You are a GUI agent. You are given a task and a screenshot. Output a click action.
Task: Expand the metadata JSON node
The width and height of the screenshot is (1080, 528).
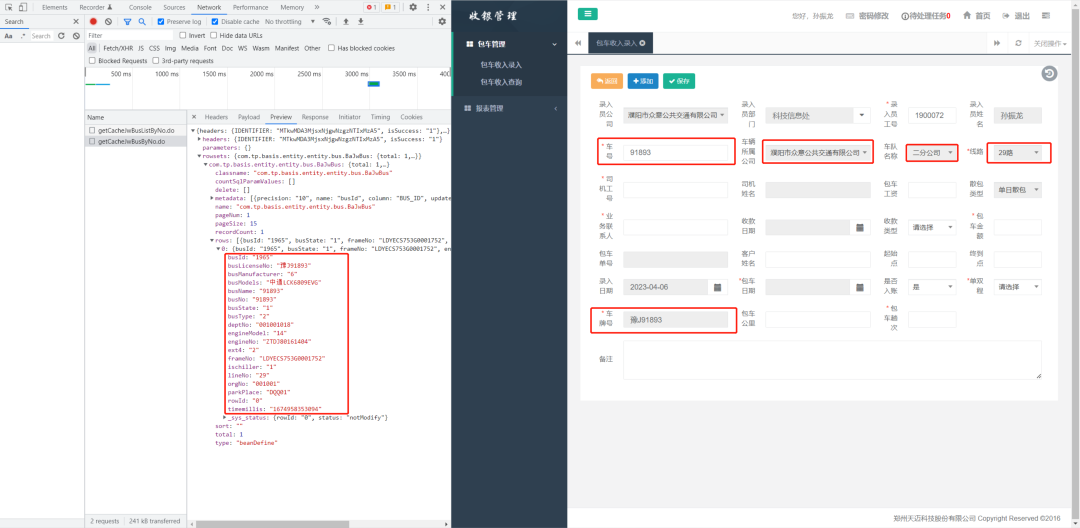211,198
